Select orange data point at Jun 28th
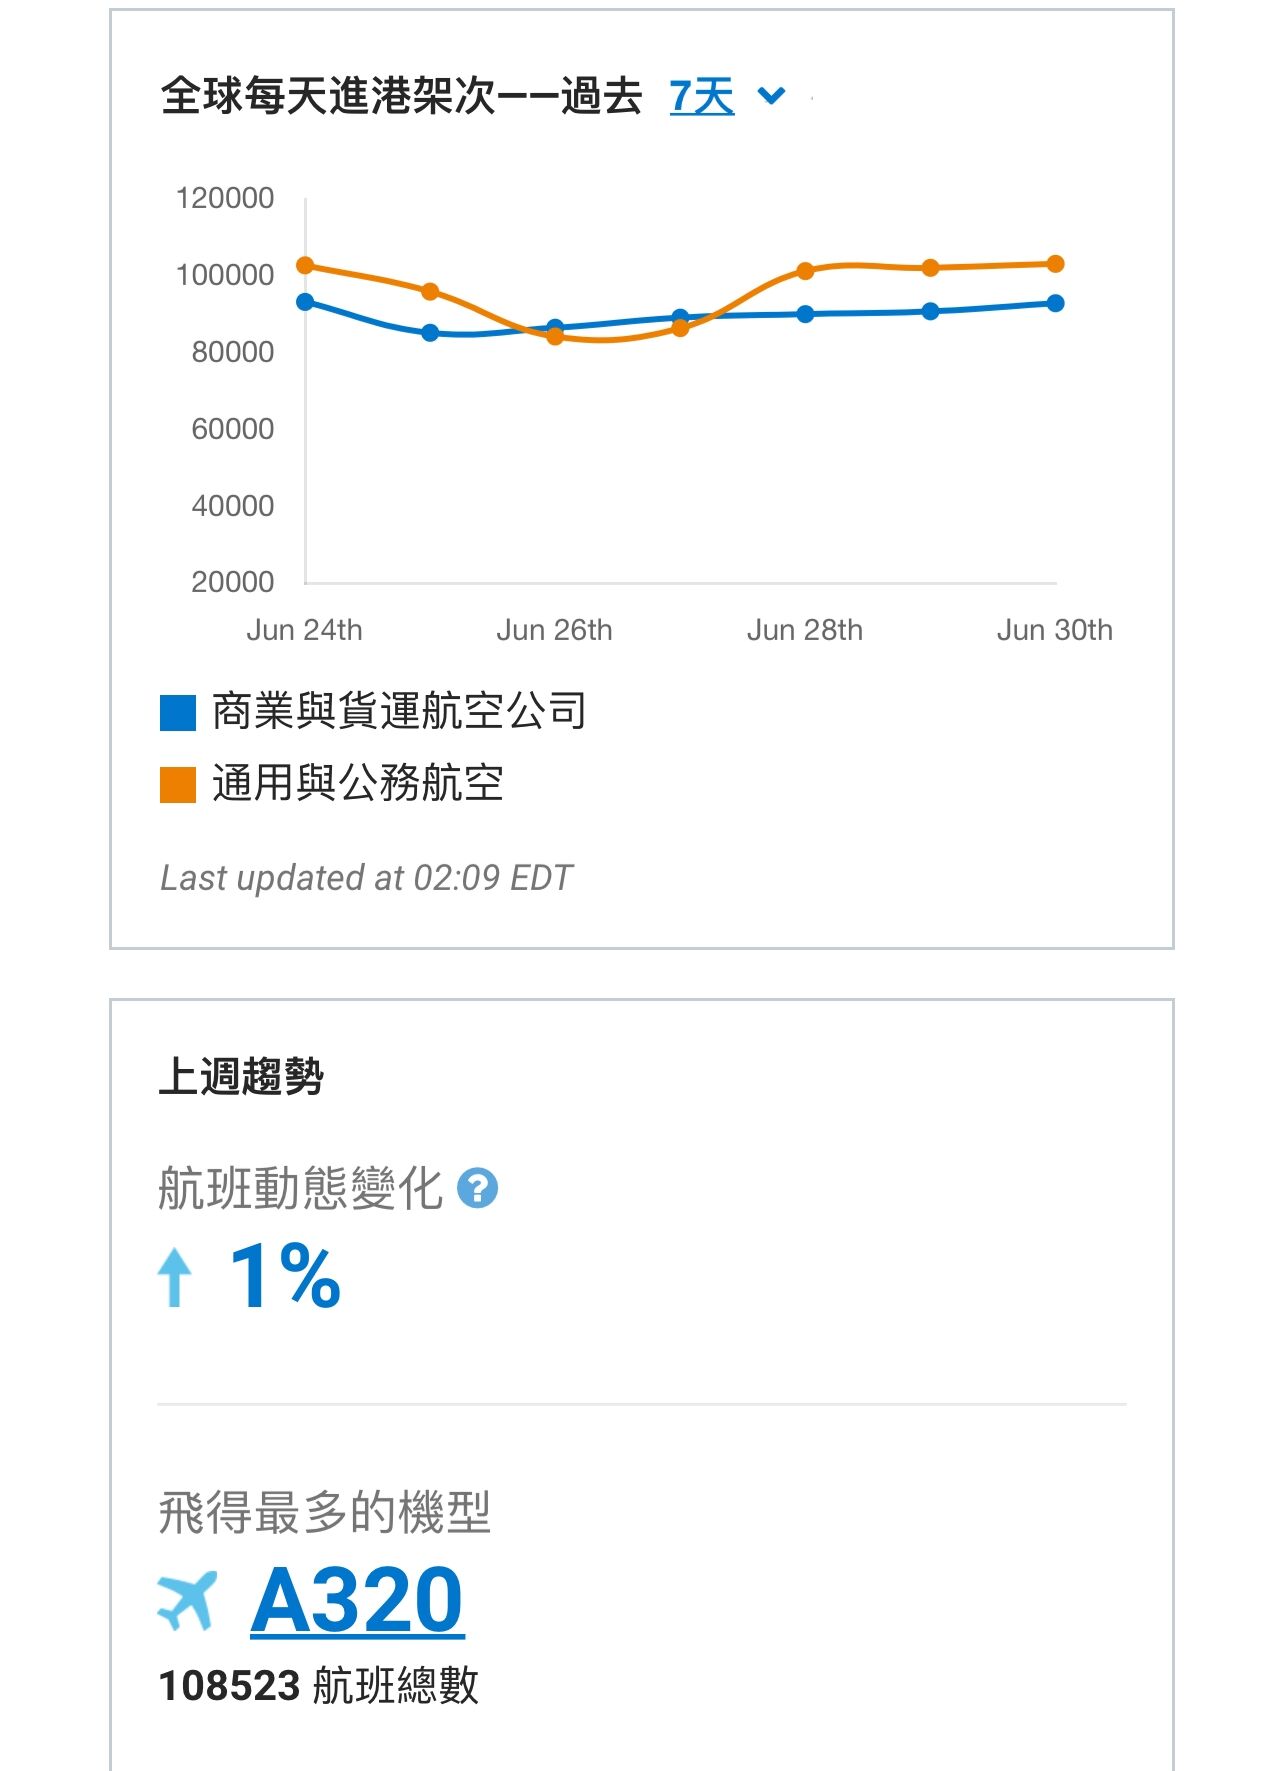Screen dimensions: 1284x1771 point(805,271)
